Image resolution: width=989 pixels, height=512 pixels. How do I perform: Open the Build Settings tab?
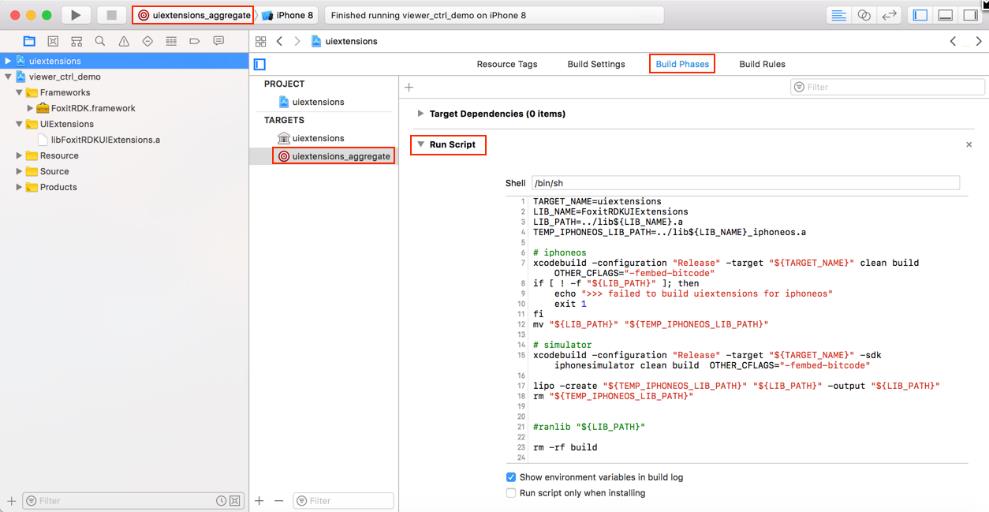pos(596,64)
